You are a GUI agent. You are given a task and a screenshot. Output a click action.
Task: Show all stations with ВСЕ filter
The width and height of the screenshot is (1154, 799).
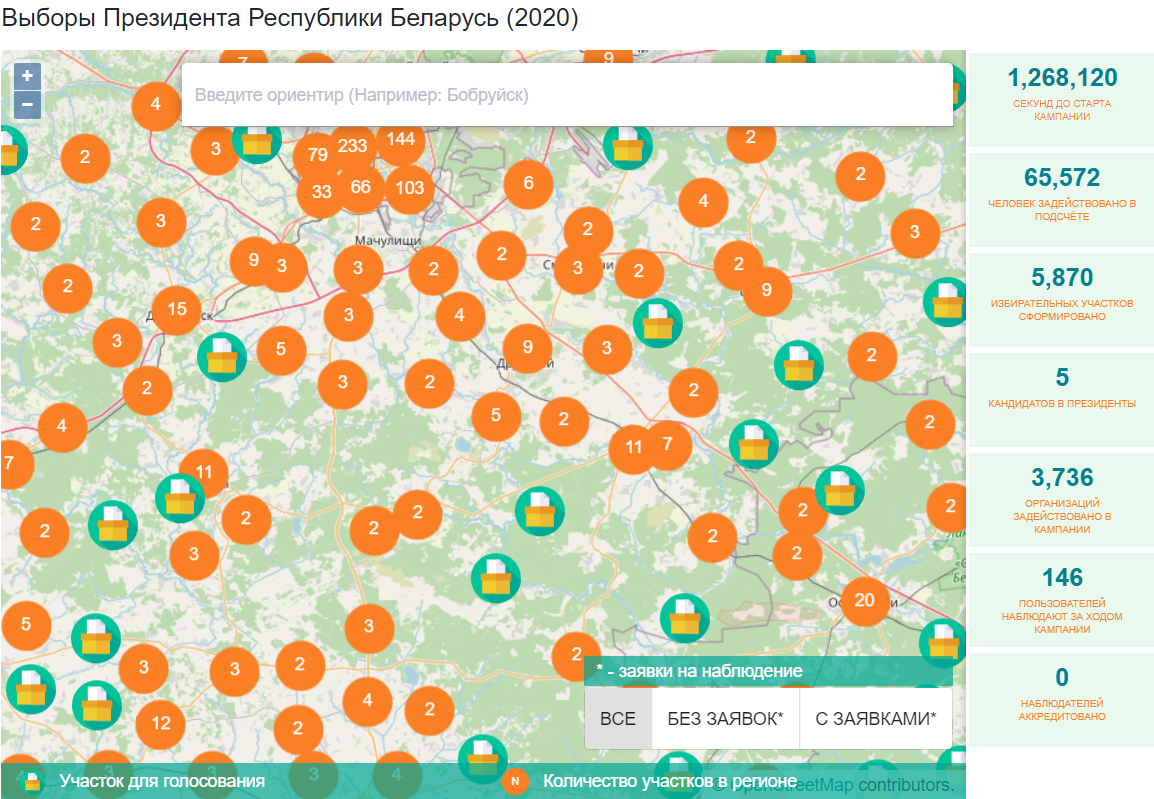point(618,718)
